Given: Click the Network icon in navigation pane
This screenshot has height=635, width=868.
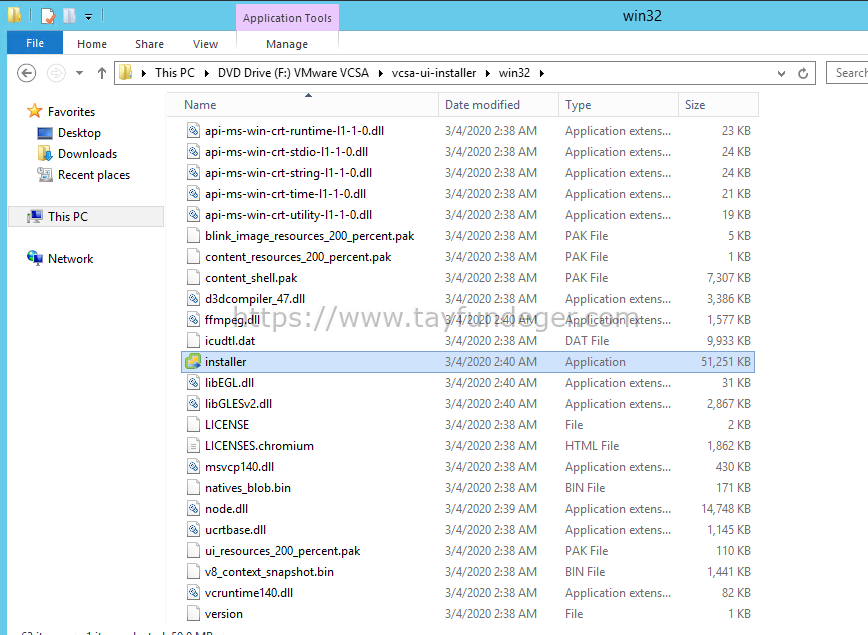Looking at the screenshot, I should 34,258.
